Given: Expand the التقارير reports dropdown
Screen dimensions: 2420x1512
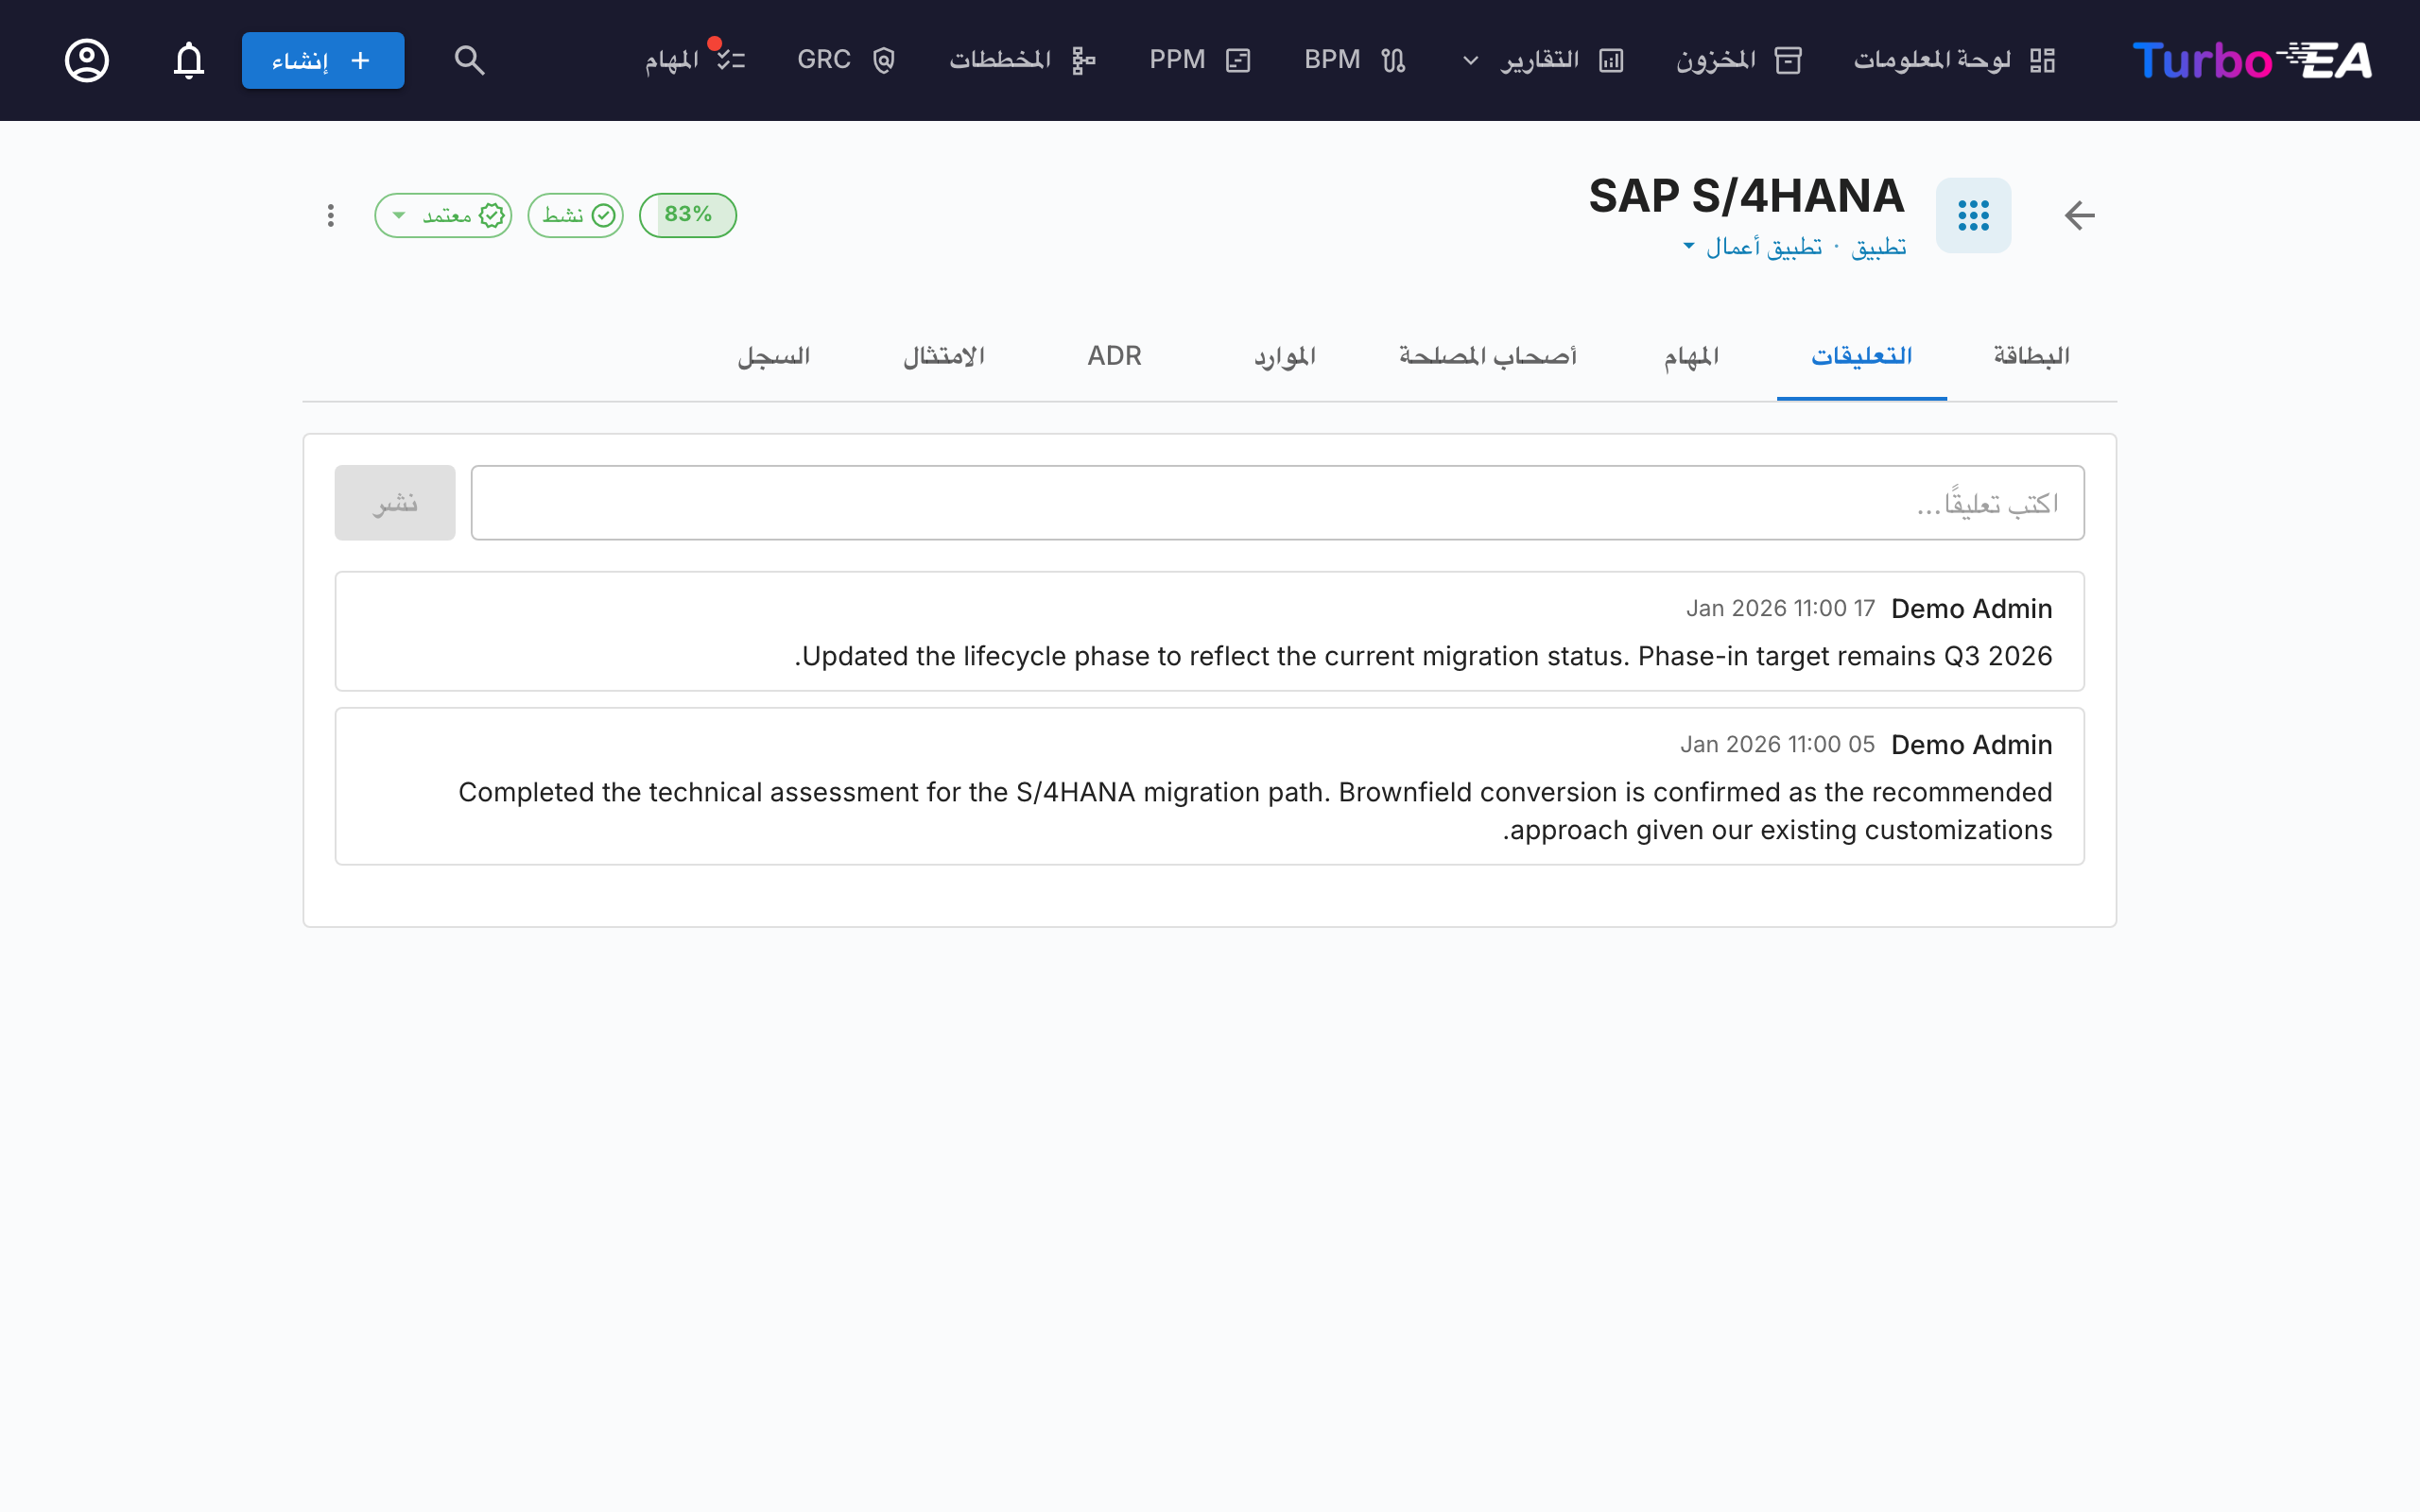Looking at the screenshot, I should coord(1543,60).
